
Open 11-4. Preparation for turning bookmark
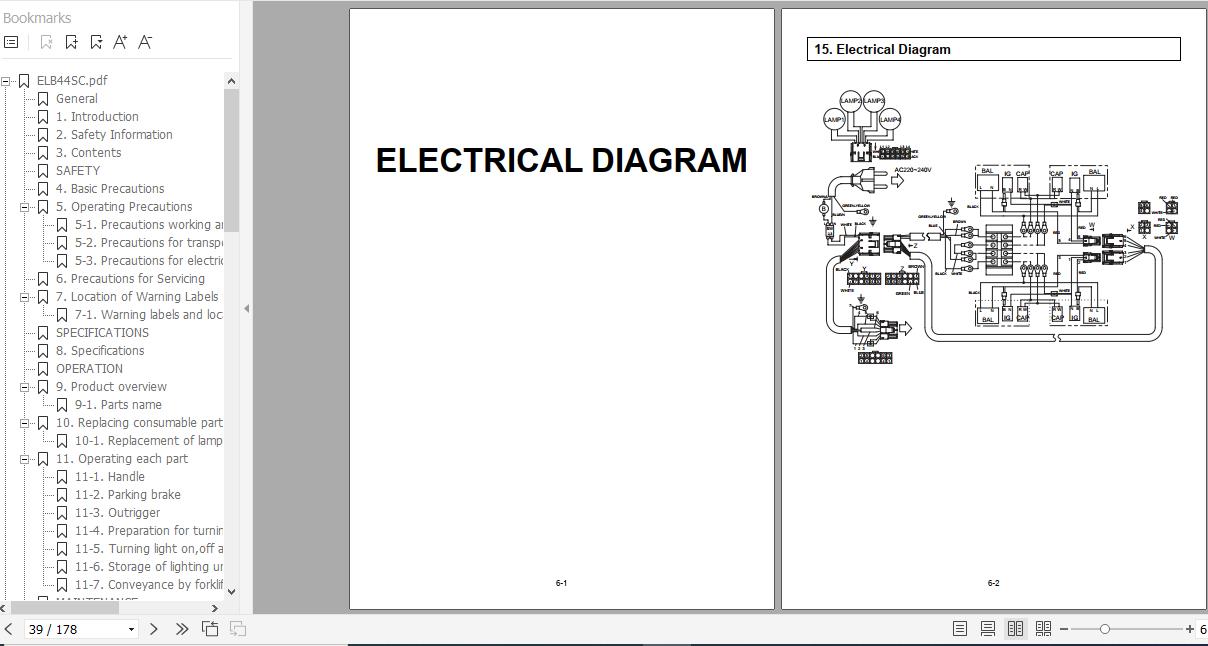pos(149,531)
